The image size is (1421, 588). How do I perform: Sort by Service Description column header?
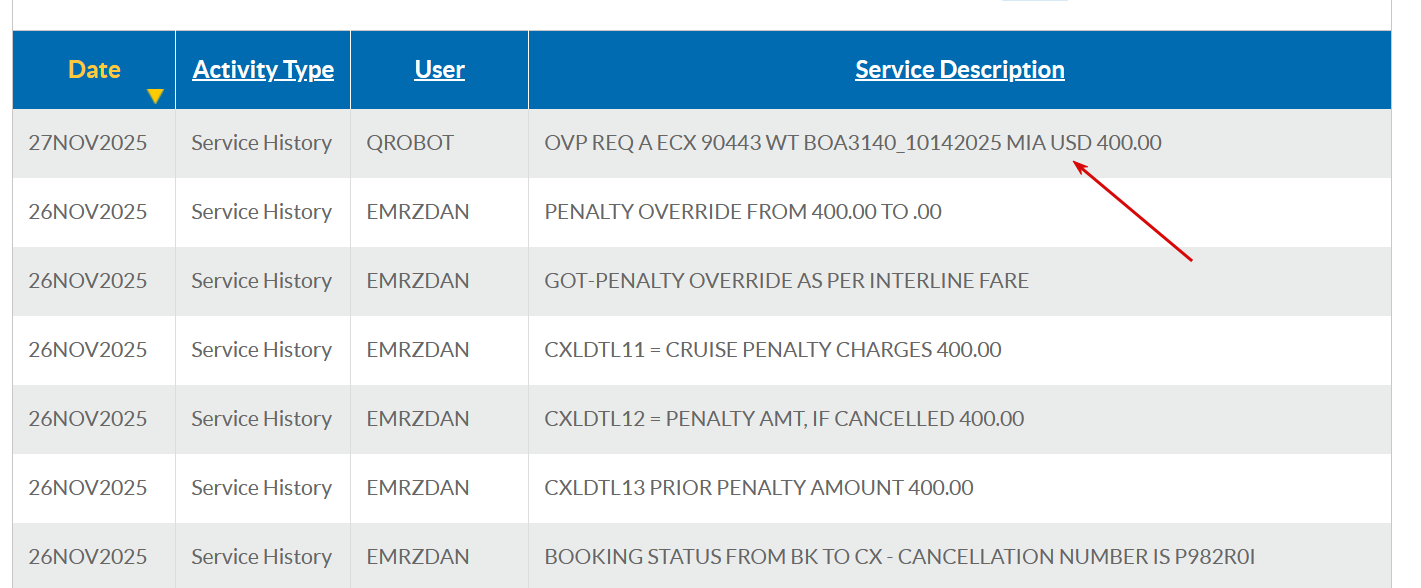[x=959, y=69]
